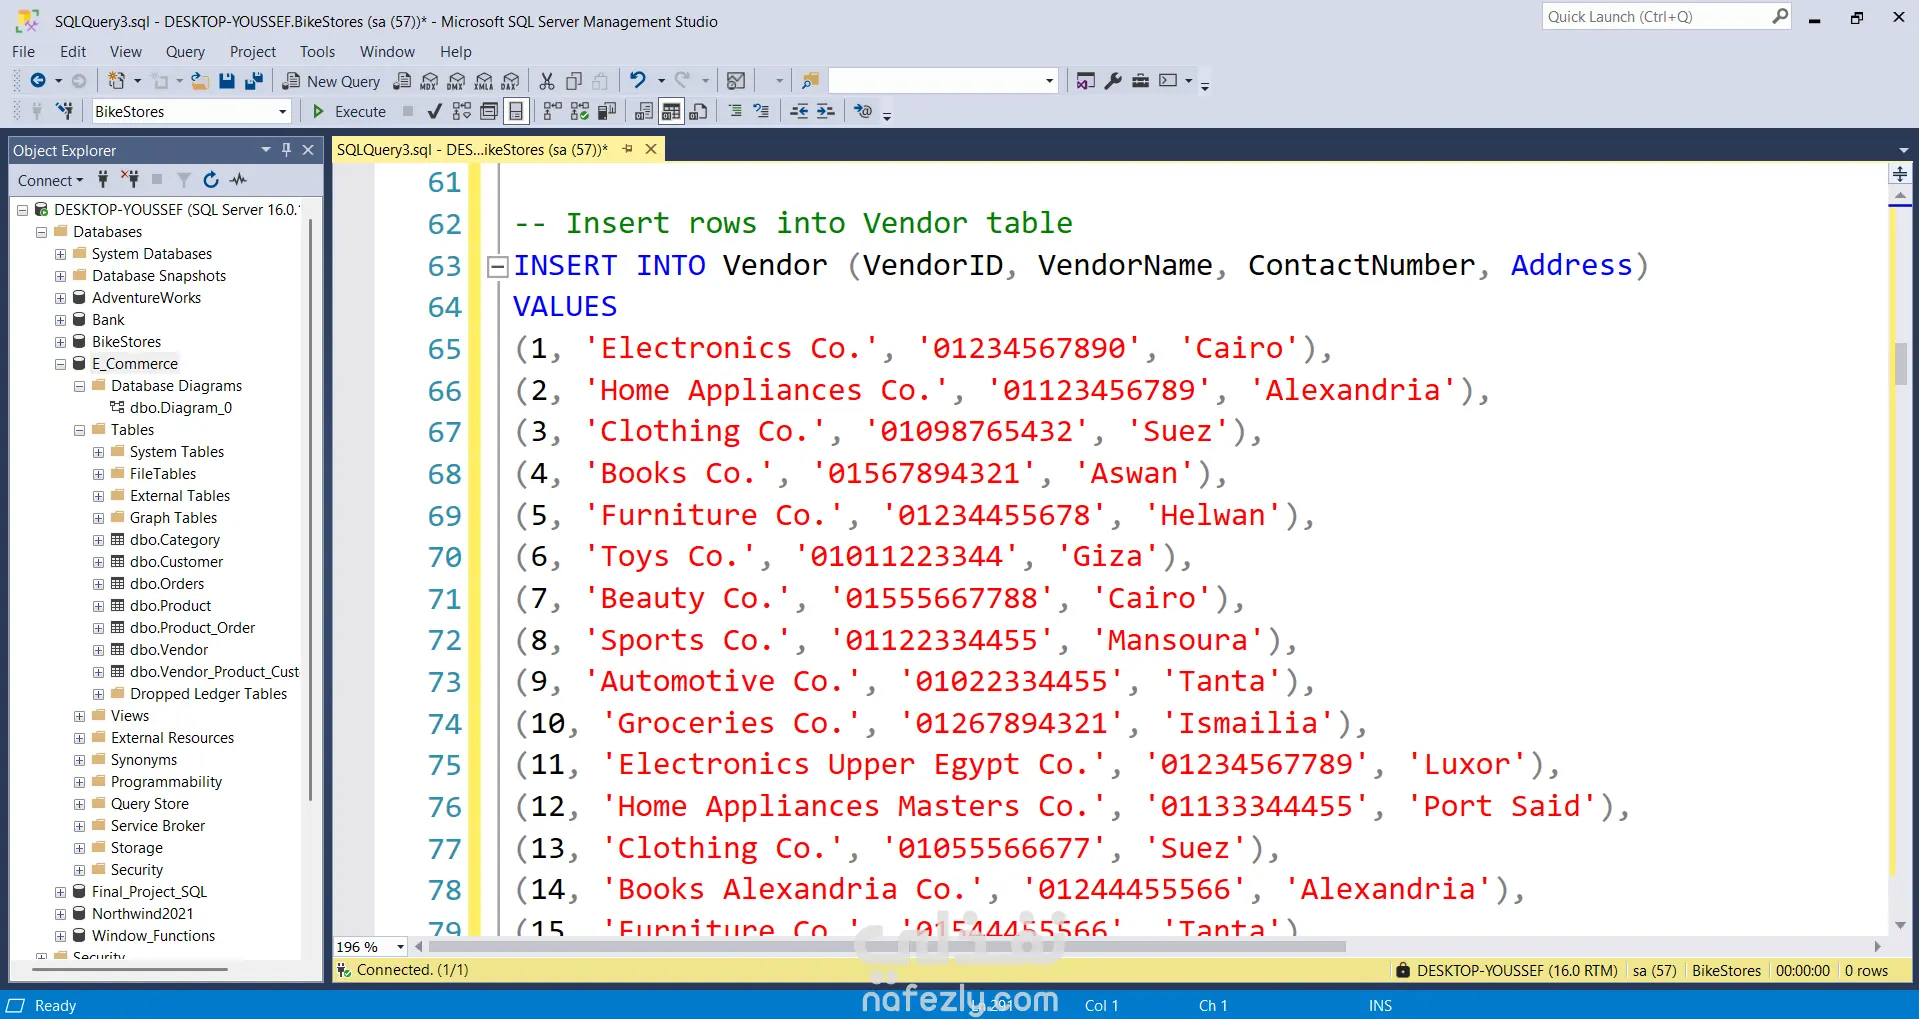Toggle Include Live Query Statistics

pyautogui.click(x=579, y=111)
